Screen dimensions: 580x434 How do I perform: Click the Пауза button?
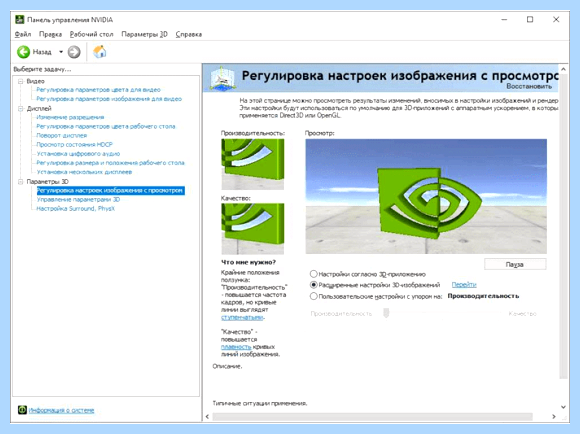(515, 264)
